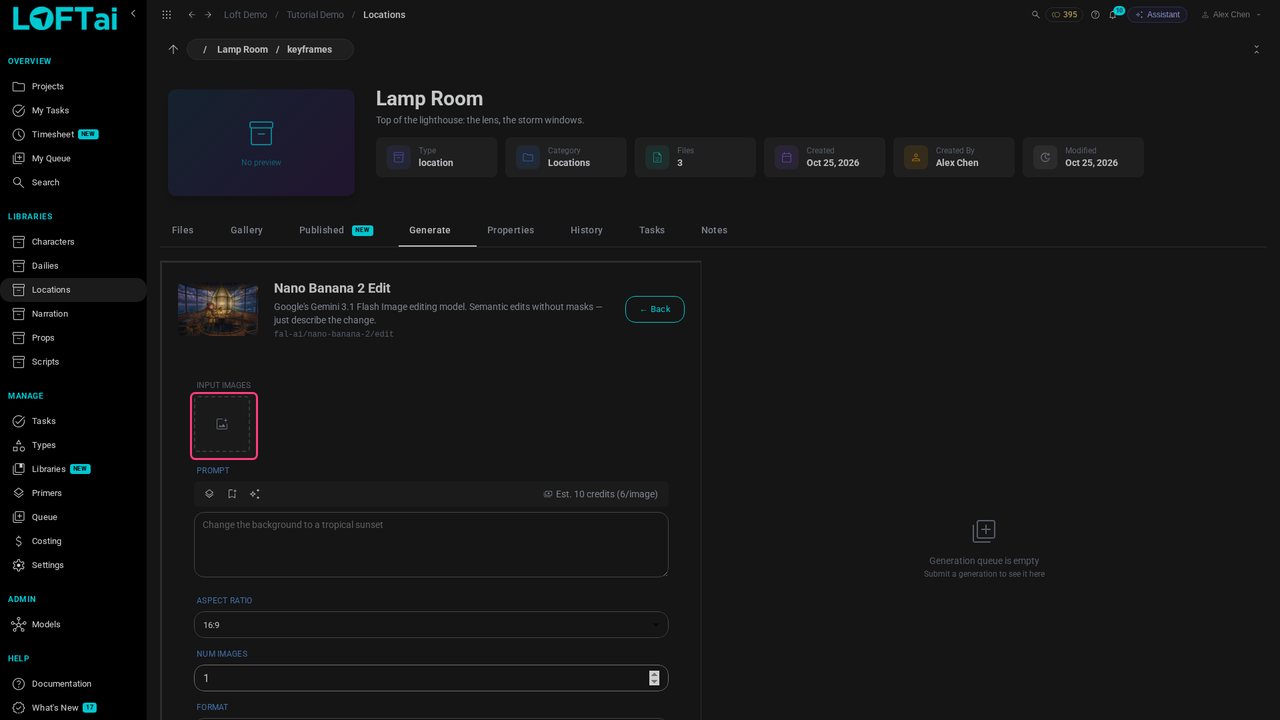Open Models in the Admin section
This screenshot has width=1280, height=720.
73,624
